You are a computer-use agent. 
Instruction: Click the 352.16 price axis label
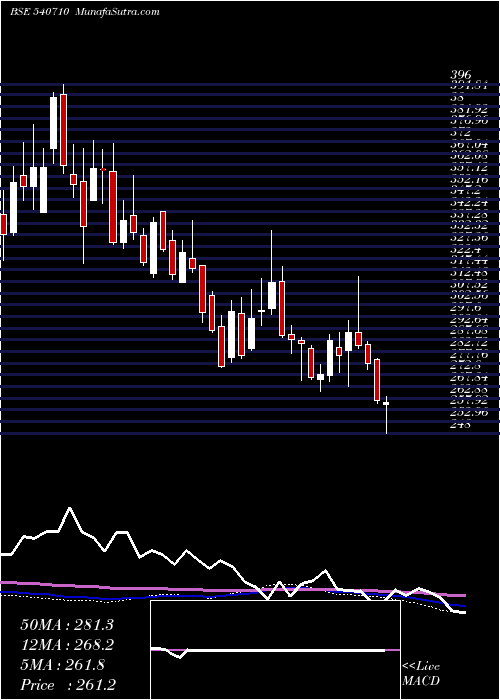(x=469, y=179)
